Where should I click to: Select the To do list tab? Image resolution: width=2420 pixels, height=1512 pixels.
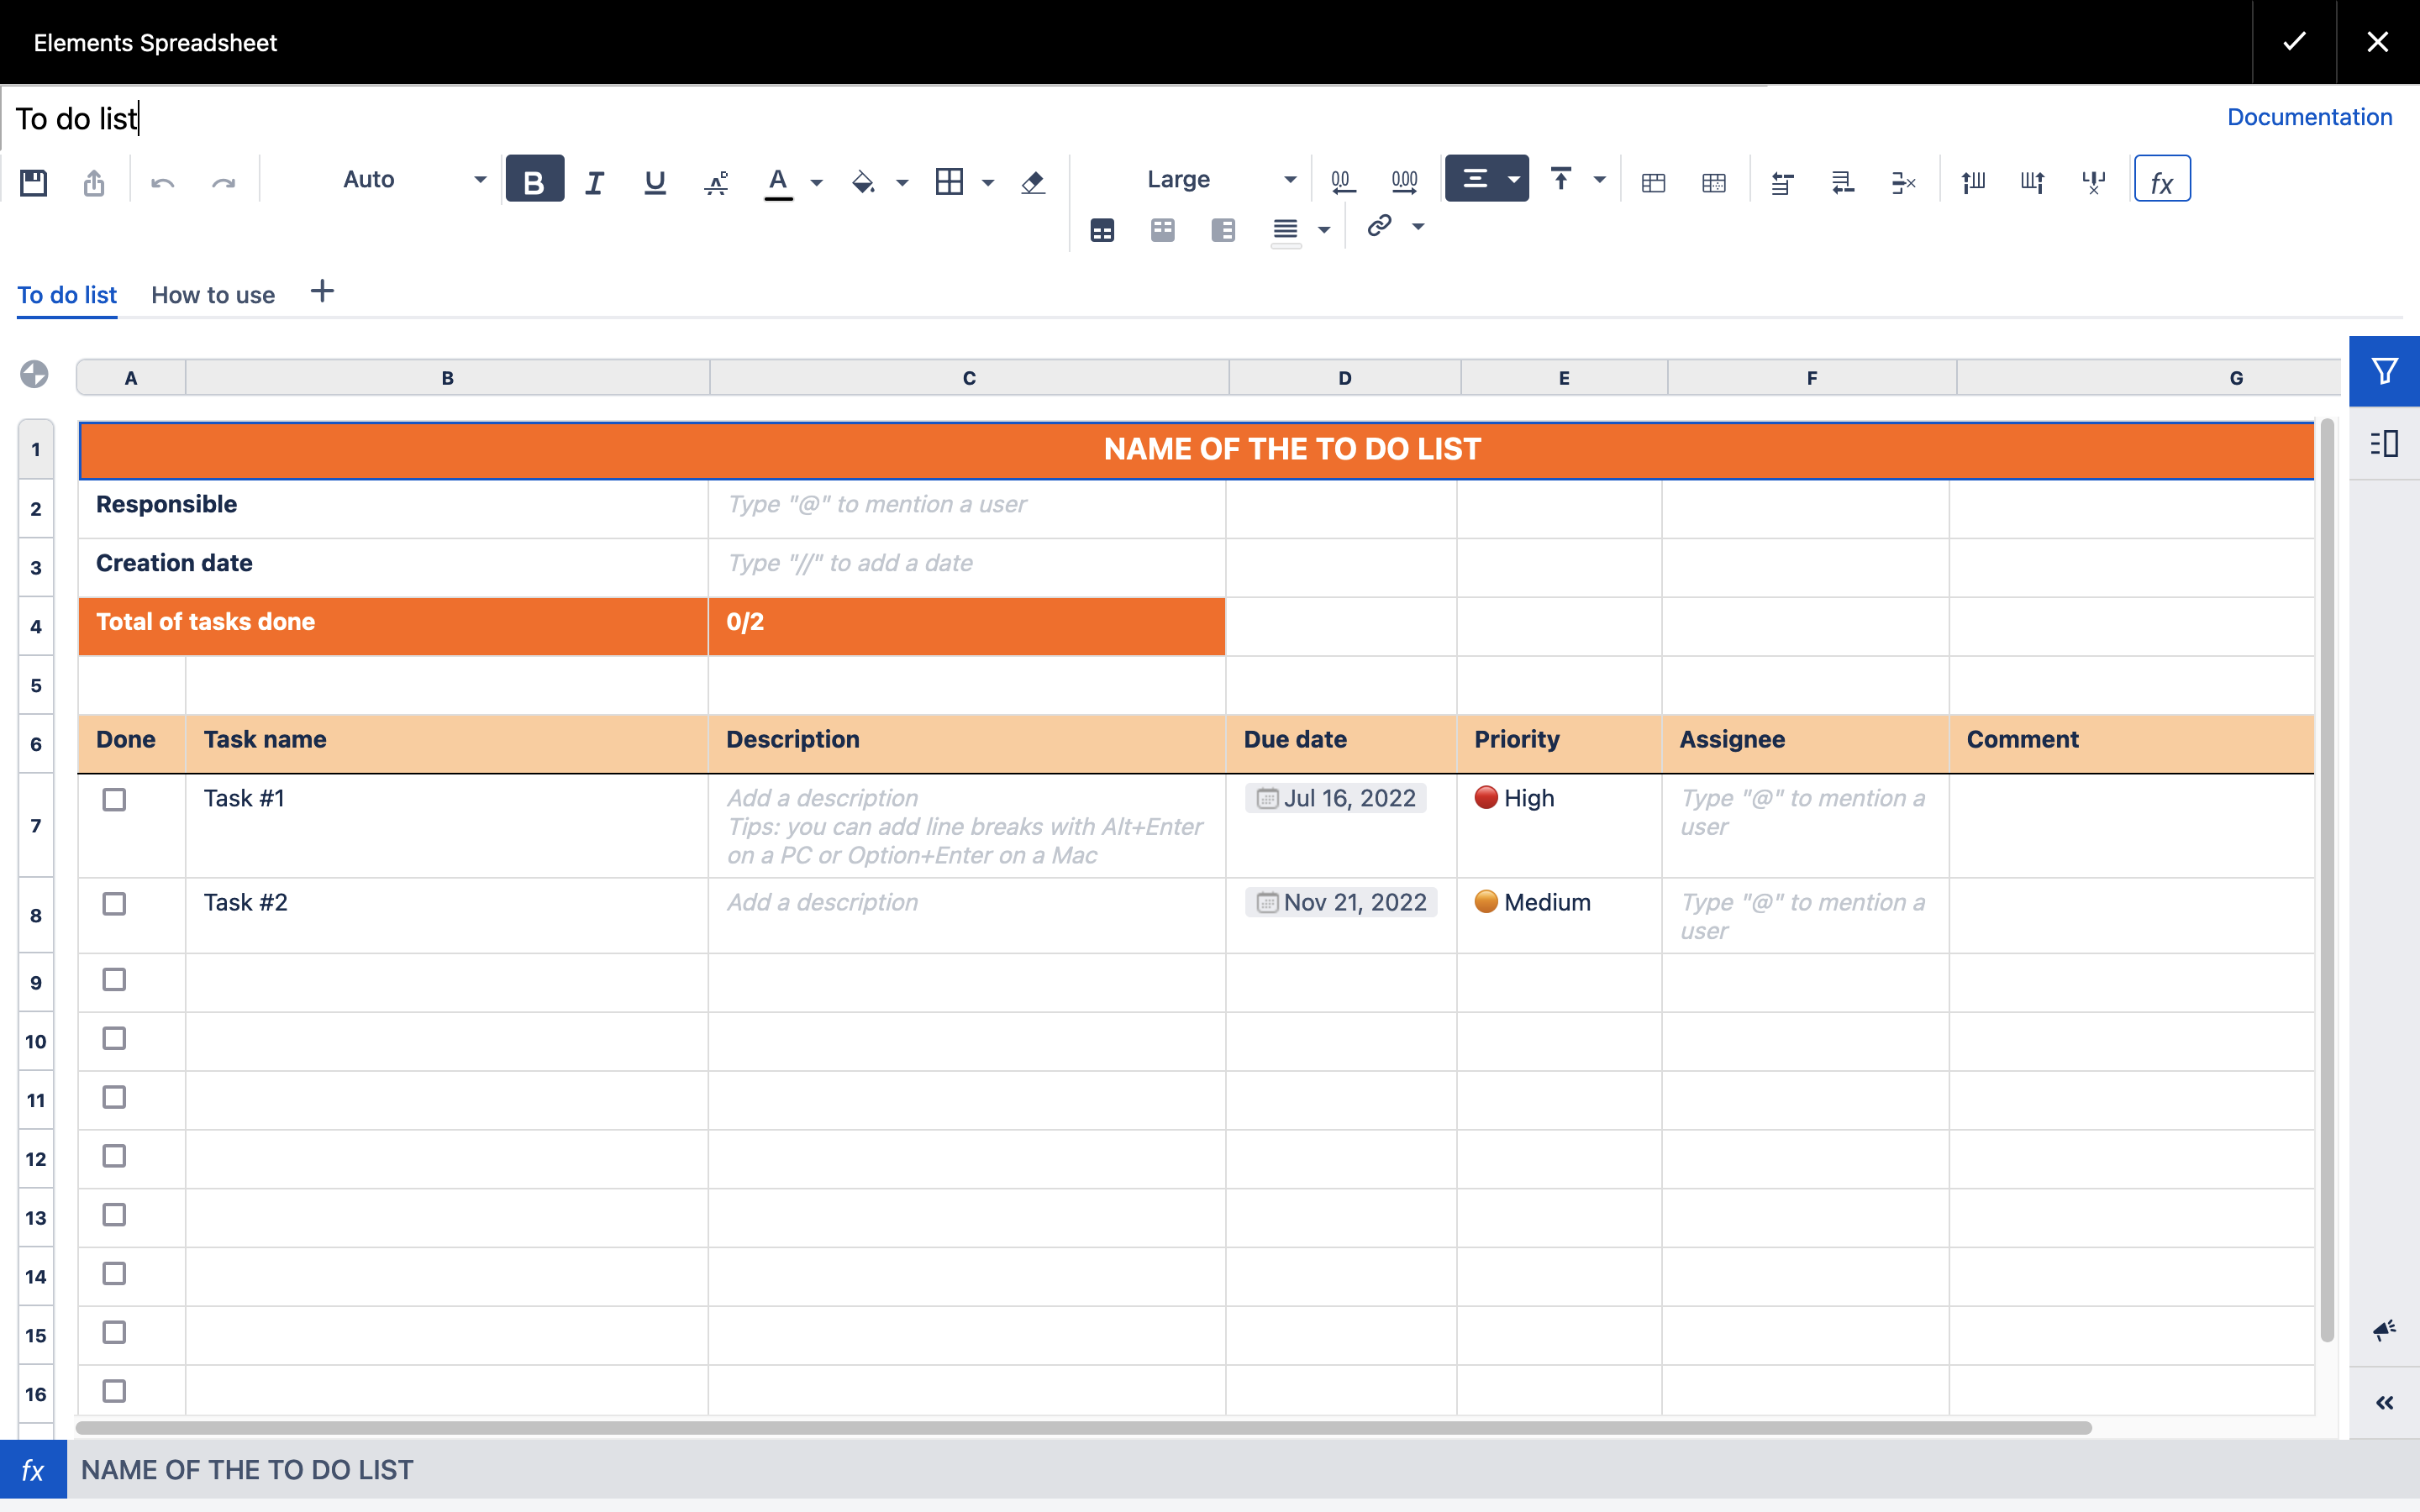(x=66, y=295)
